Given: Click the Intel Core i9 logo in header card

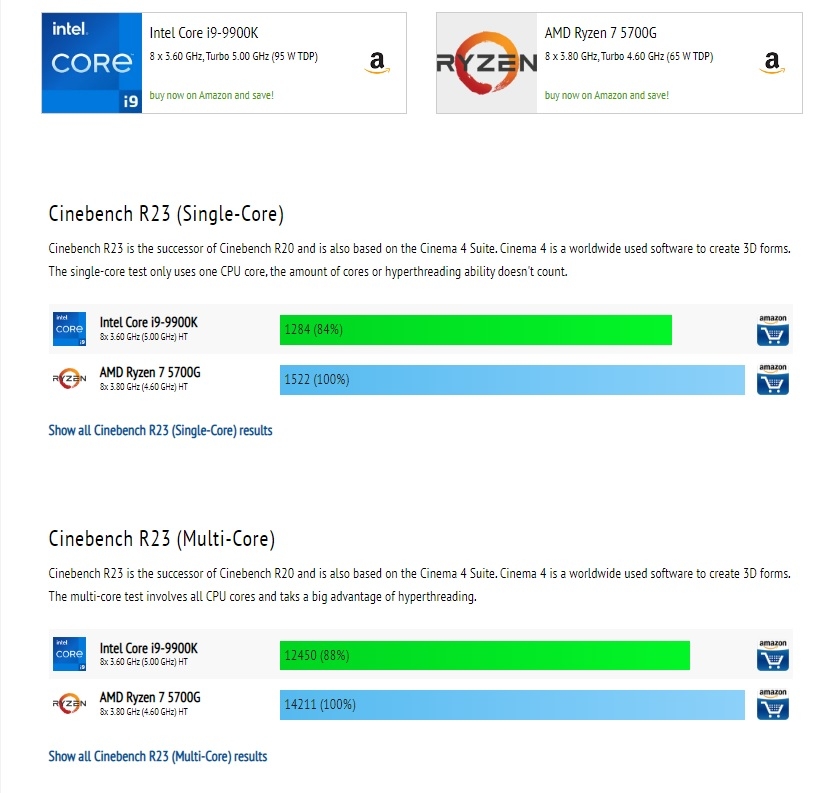Looking at the screenshot, I should (92, 63).
